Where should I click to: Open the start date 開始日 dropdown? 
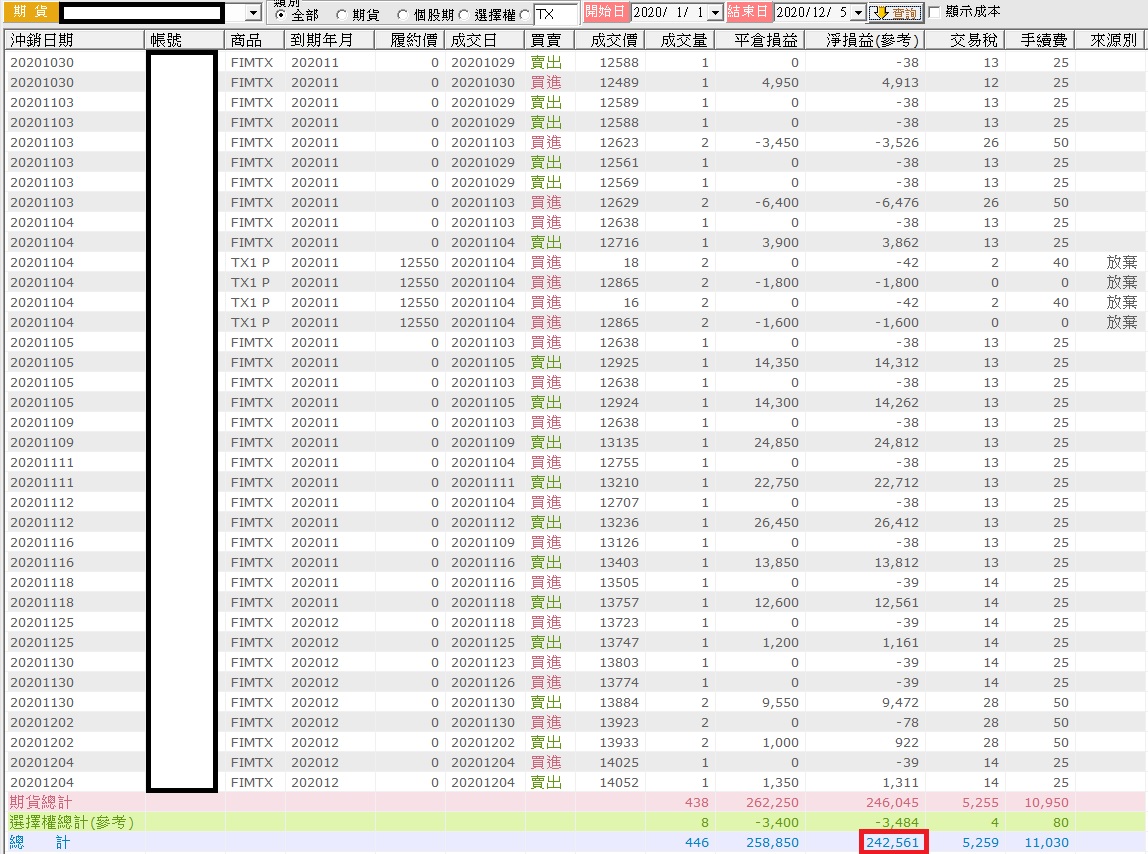pyautogui.click(x=715, y=12)
